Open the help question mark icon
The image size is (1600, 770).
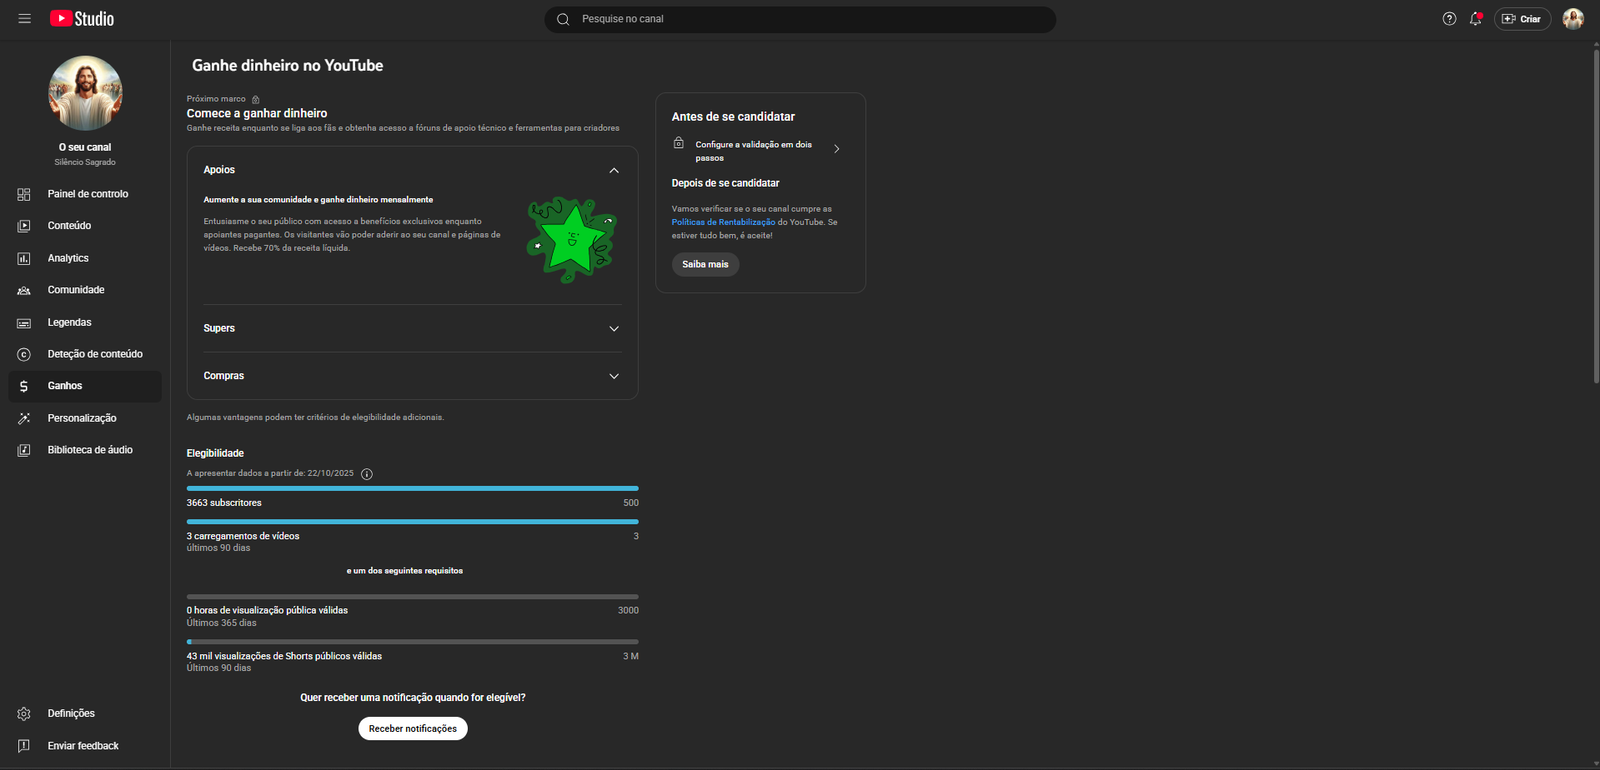point(1449,19)
